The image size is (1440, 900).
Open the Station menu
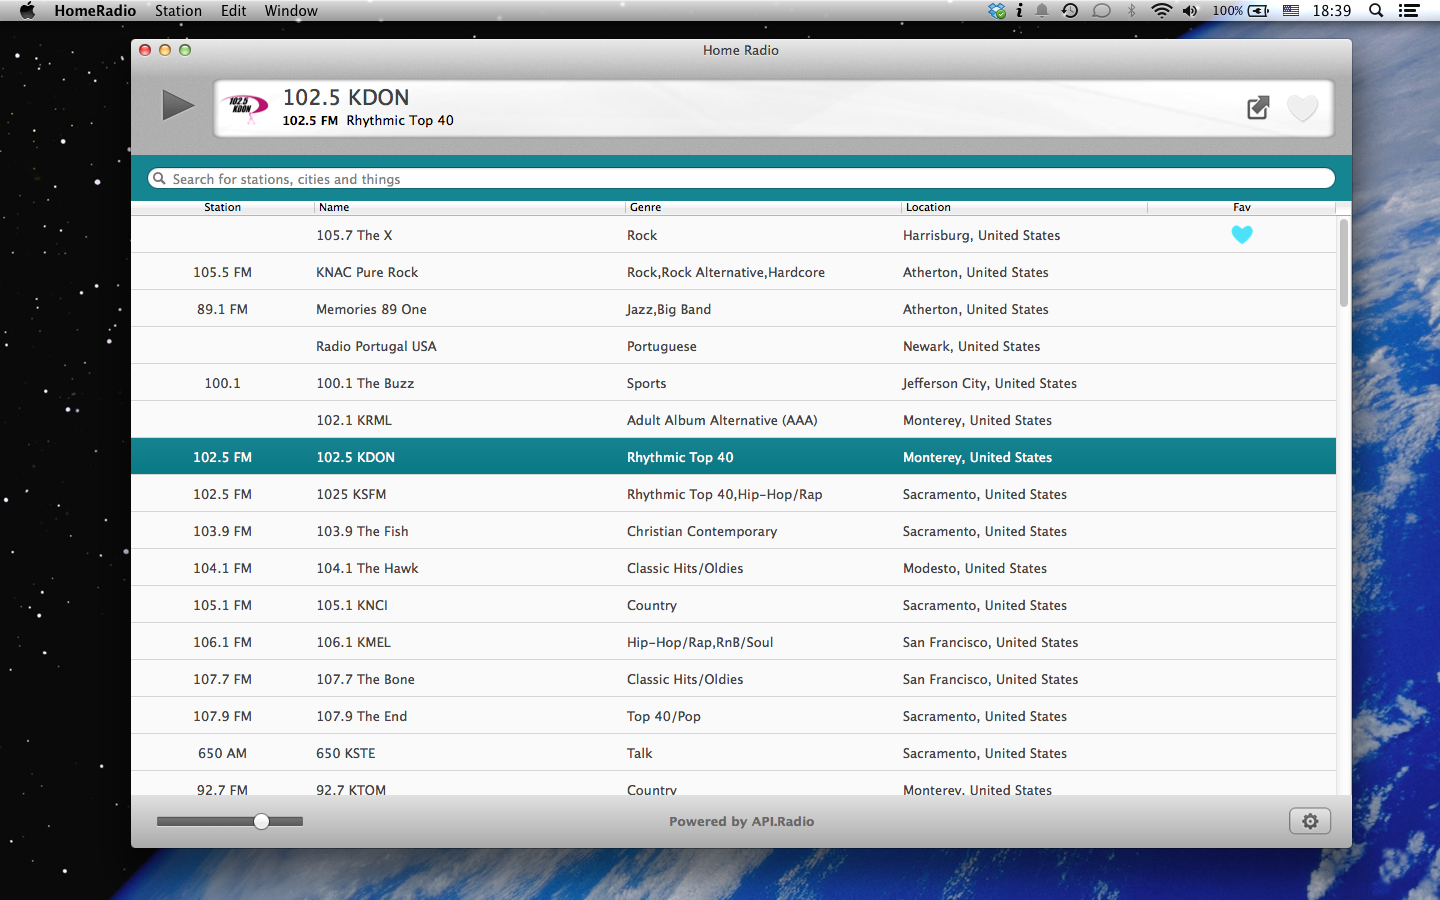(178, 11)
